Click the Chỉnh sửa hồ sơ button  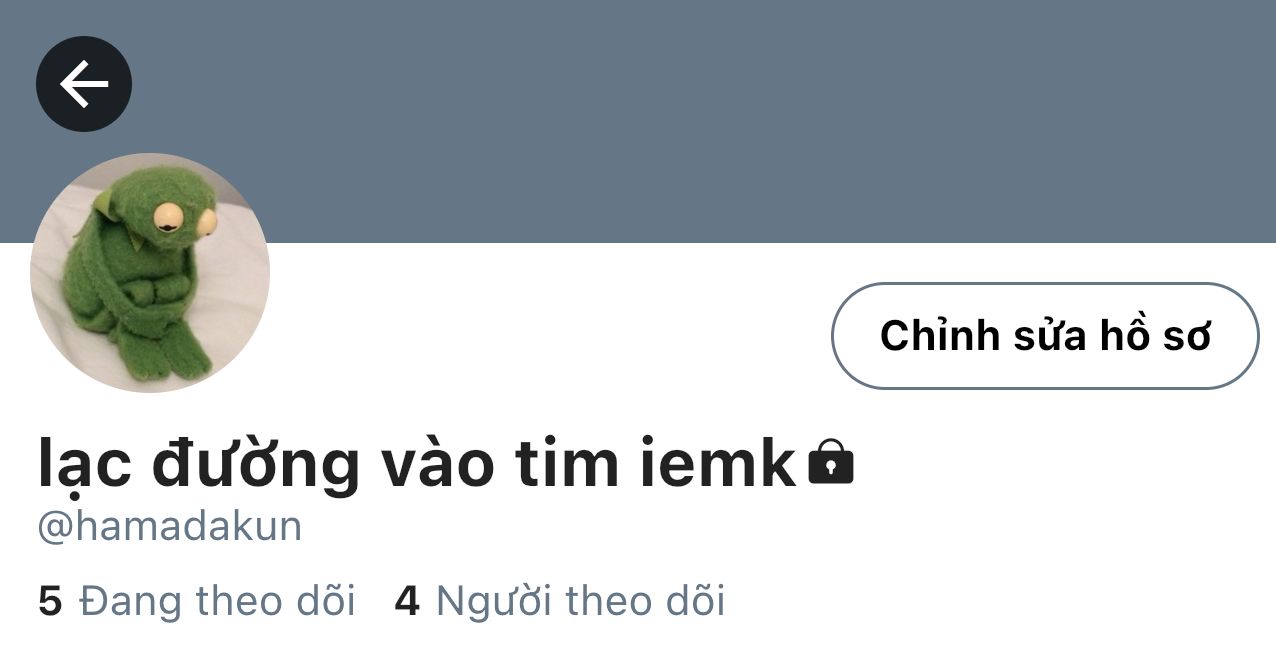1045,336
